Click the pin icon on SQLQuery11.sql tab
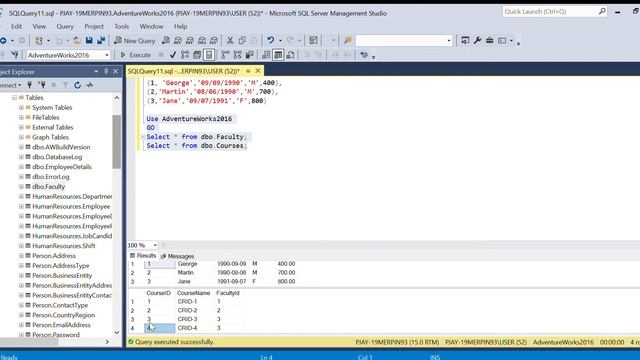 click(248, 71)
